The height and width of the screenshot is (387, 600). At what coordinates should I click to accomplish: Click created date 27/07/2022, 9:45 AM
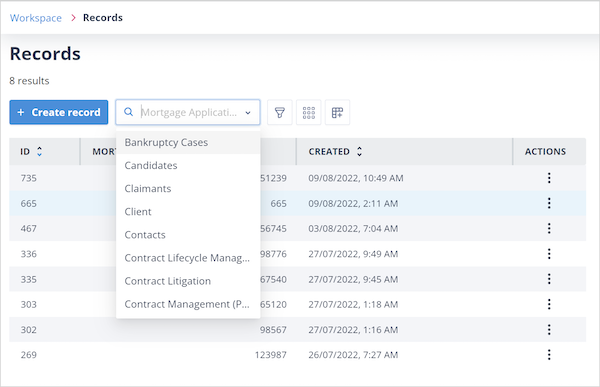pos(353,279)
